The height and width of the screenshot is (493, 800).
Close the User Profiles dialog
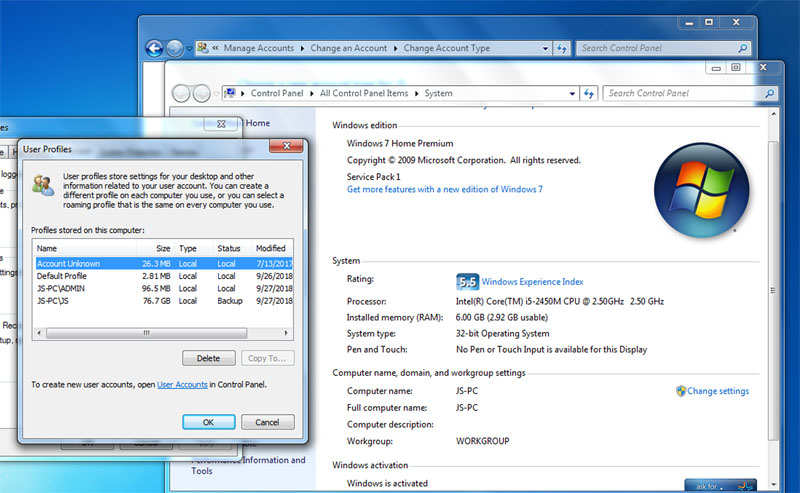[x=286, y=146]
